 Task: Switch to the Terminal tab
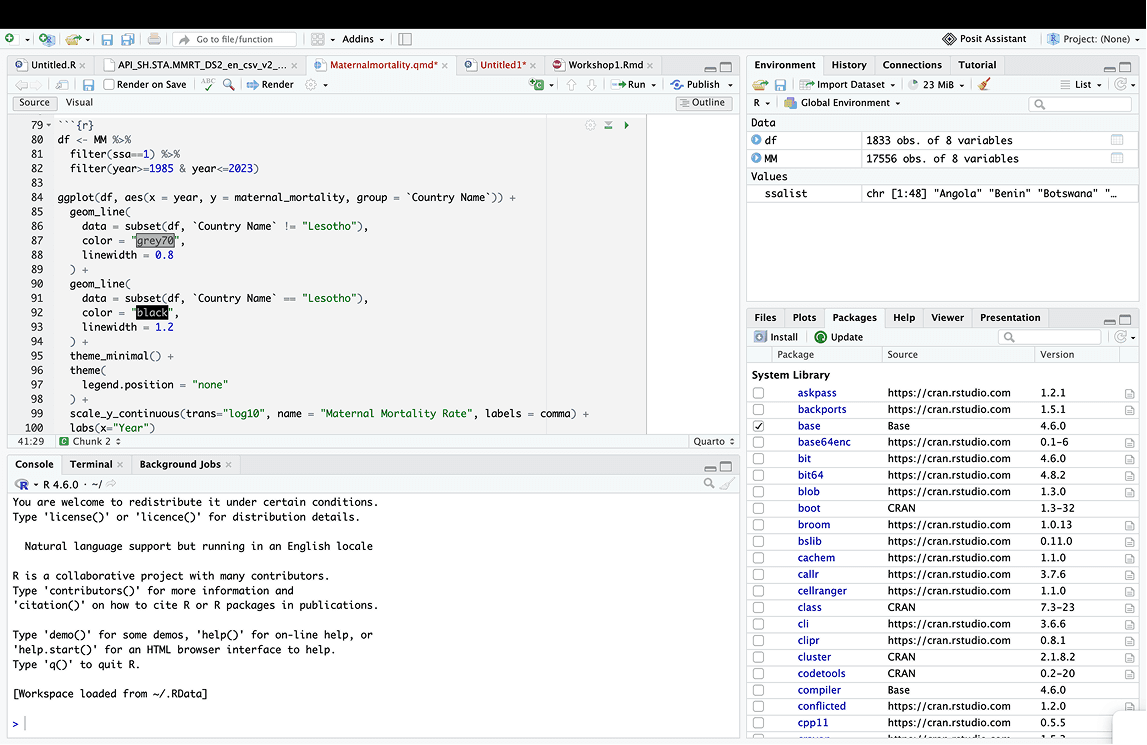point(91,465)
